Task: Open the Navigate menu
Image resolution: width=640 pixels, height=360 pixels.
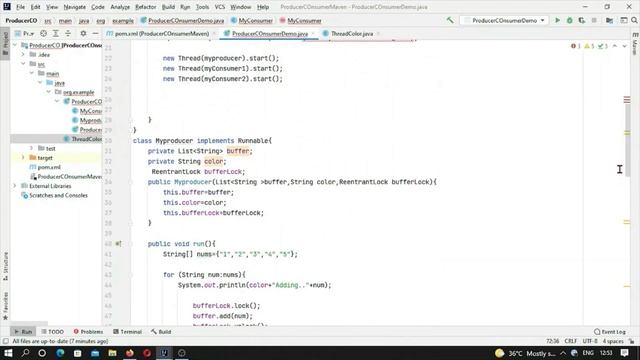Action: pyautogui.click(x=75, y=7)
